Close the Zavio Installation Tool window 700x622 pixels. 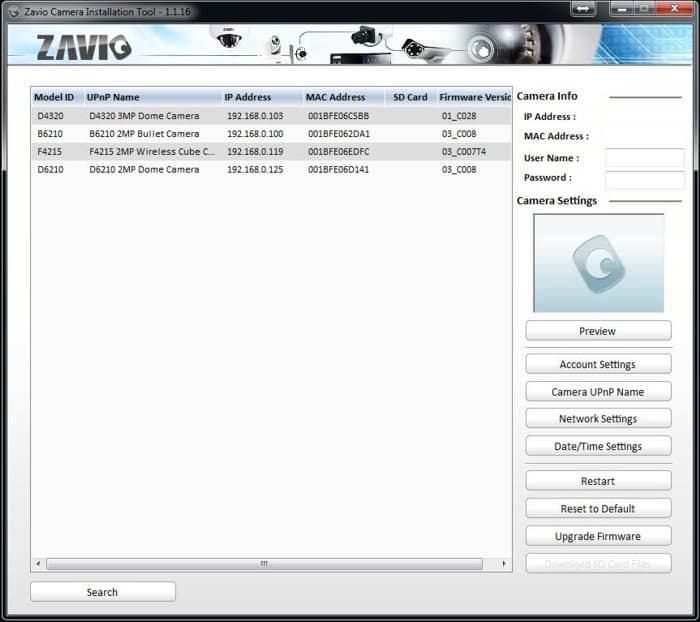point(675,8)
